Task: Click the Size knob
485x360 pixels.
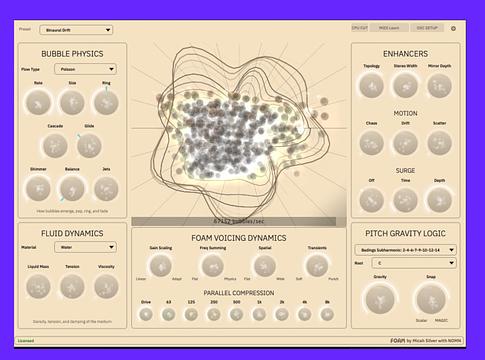Action: [x=72, y=103]
